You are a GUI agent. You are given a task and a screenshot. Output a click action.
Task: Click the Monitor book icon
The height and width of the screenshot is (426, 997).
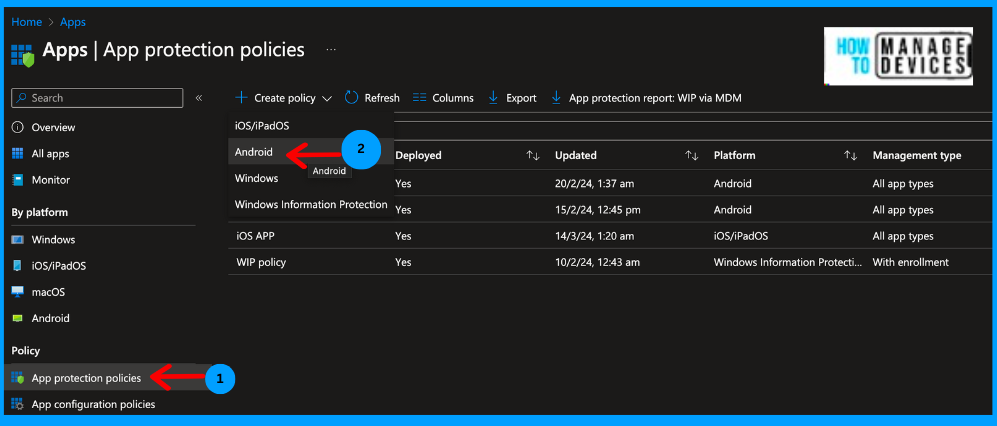[x=18, y=180]
